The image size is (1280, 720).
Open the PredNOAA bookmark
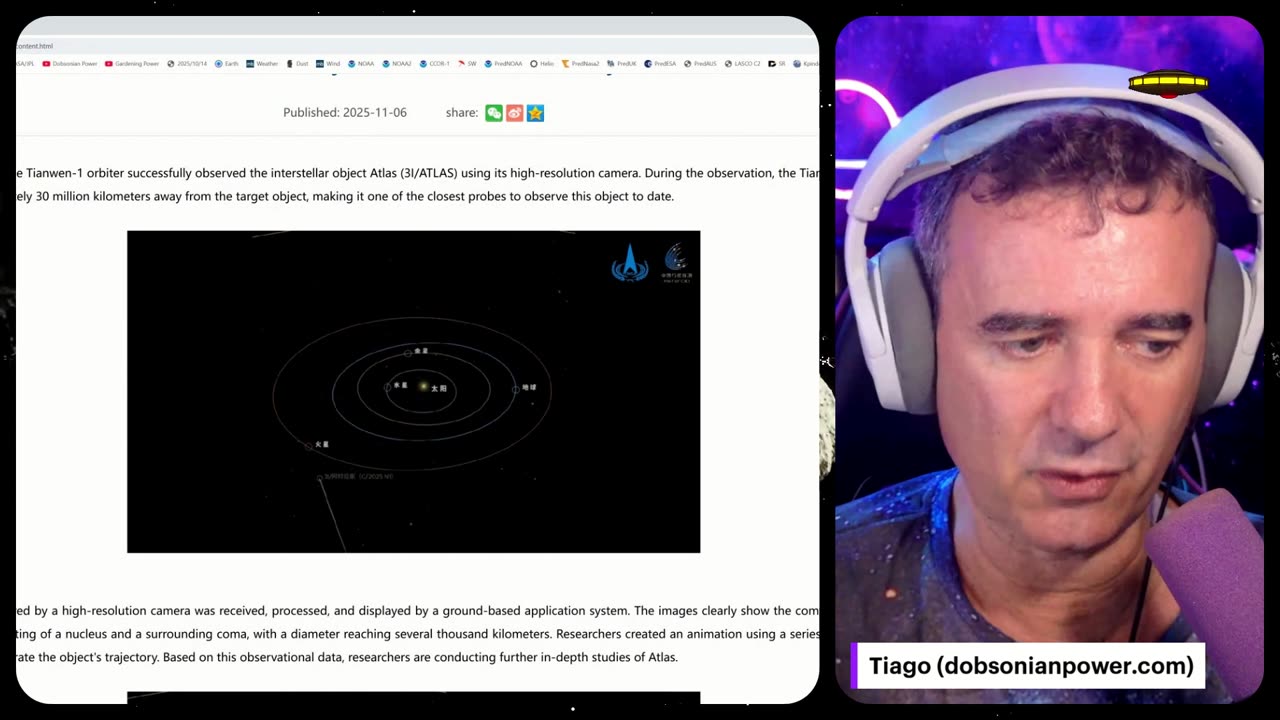504,64
